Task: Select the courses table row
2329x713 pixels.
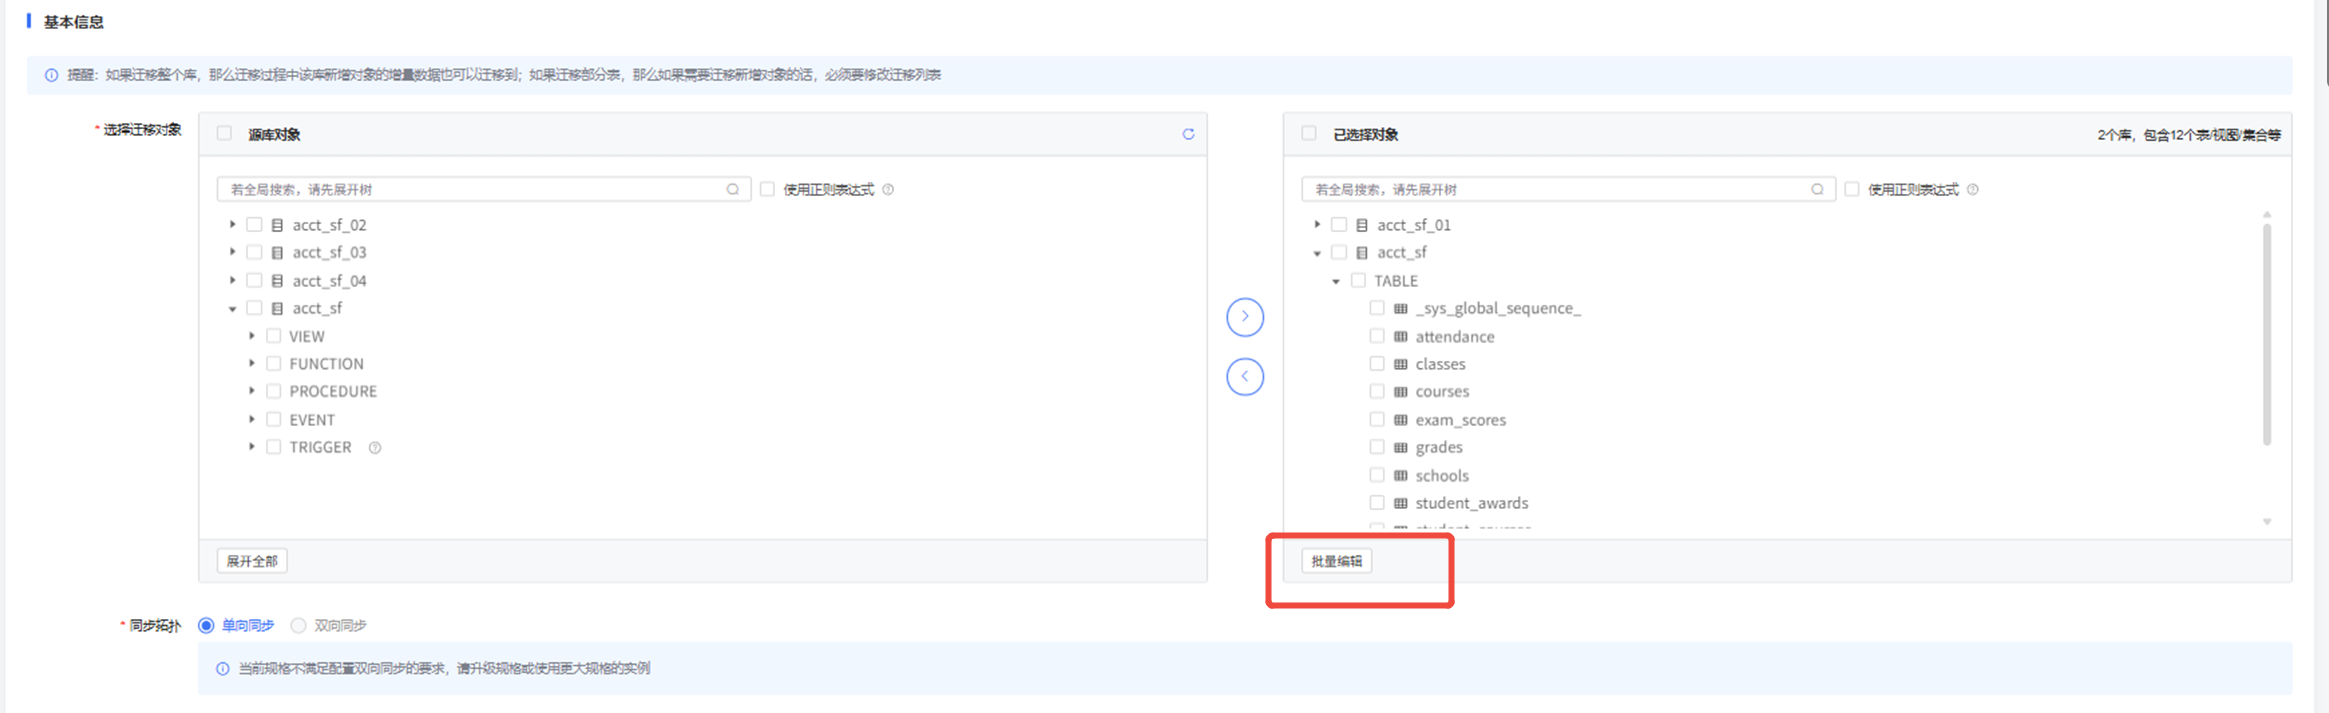Action: 1442,392
